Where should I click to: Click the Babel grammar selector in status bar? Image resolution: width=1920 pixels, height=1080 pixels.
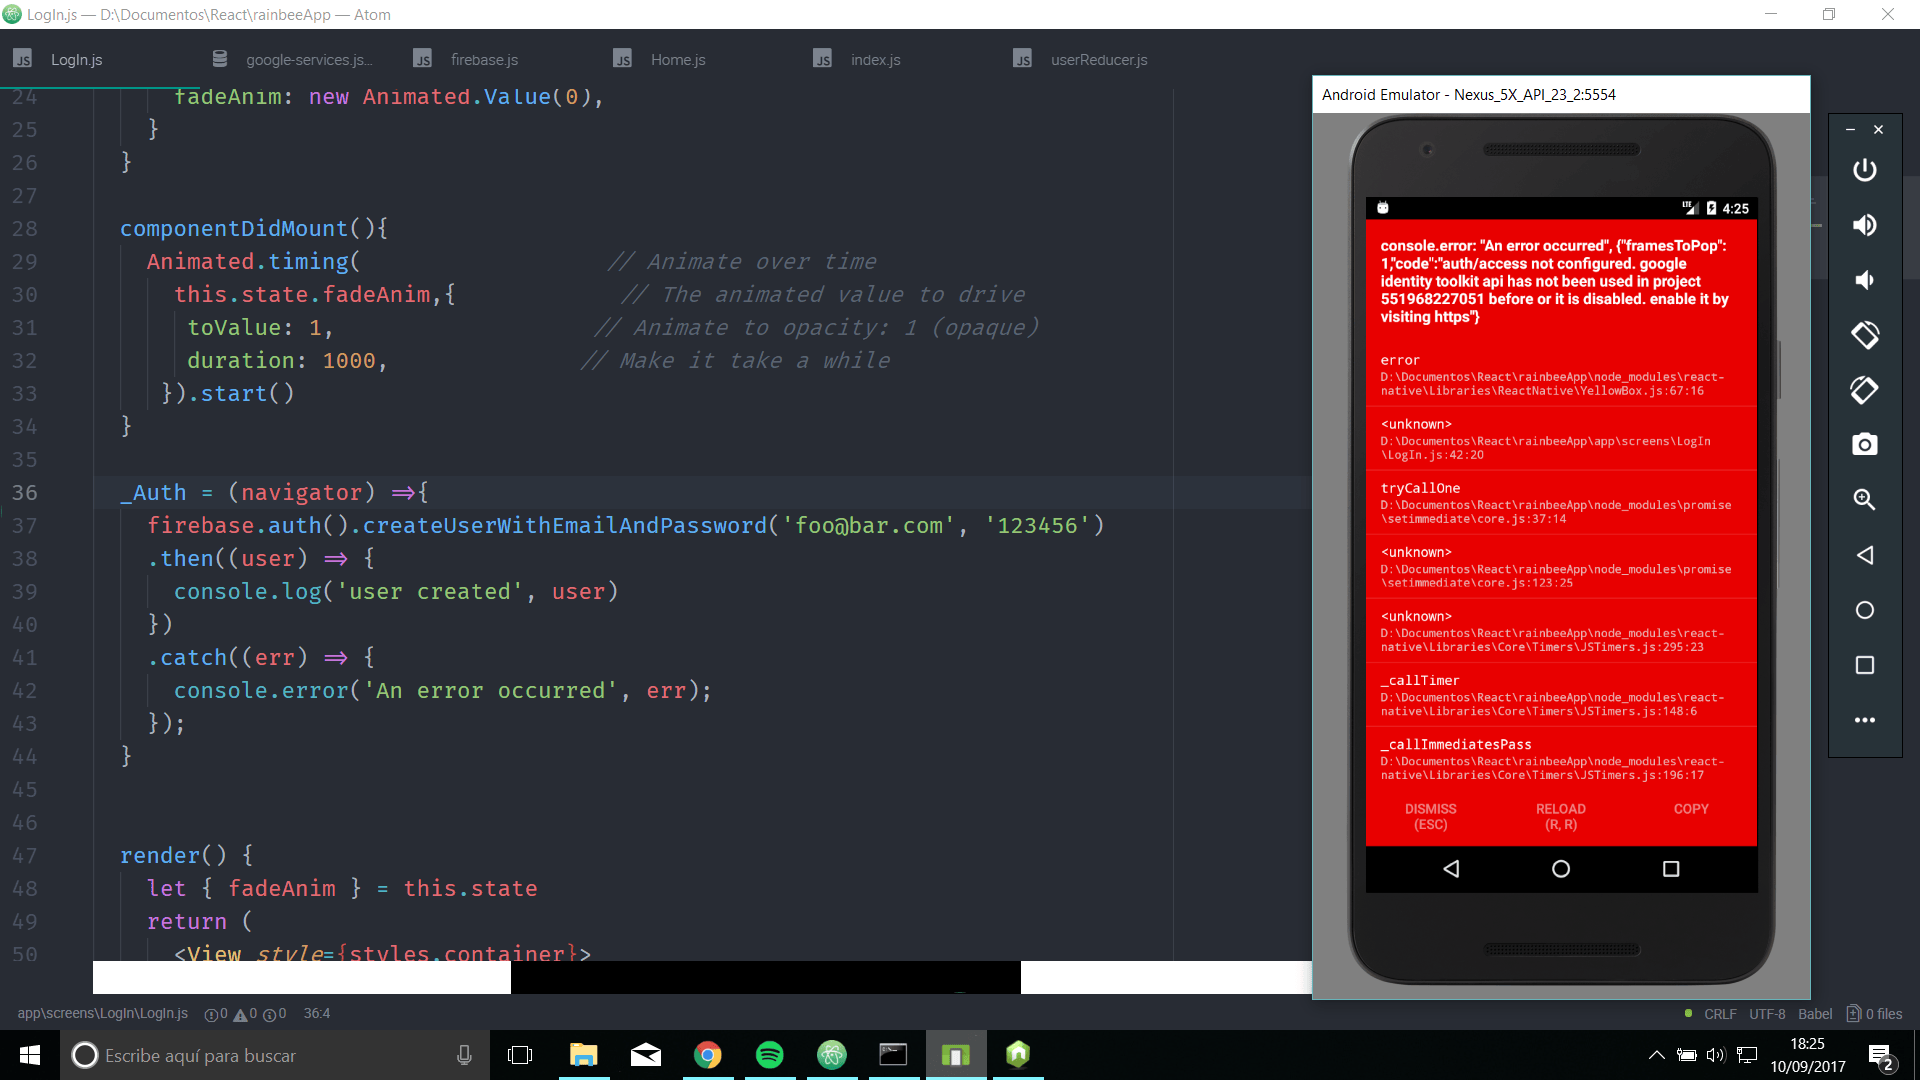tap(1815, 1014)
